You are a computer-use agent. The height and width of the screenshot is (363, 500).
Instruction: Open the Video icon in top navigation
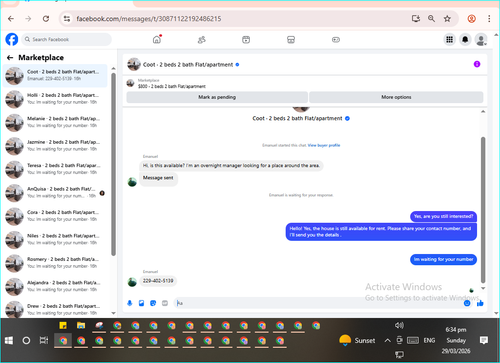[x=246, y=40]
